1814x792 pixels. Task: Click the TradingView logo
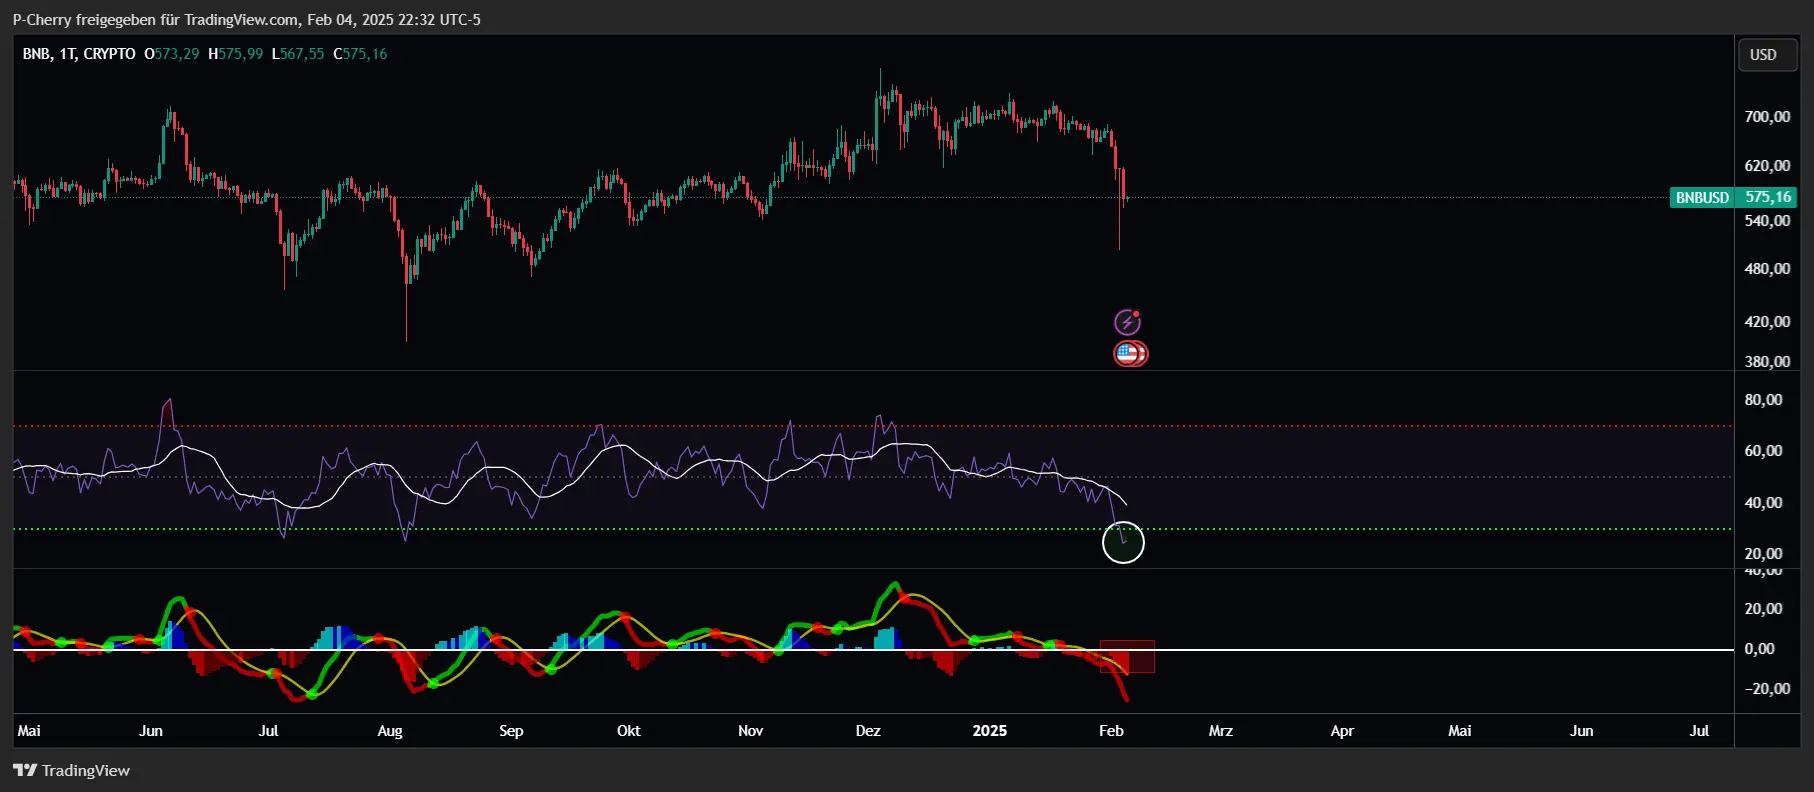click(71, 770)
